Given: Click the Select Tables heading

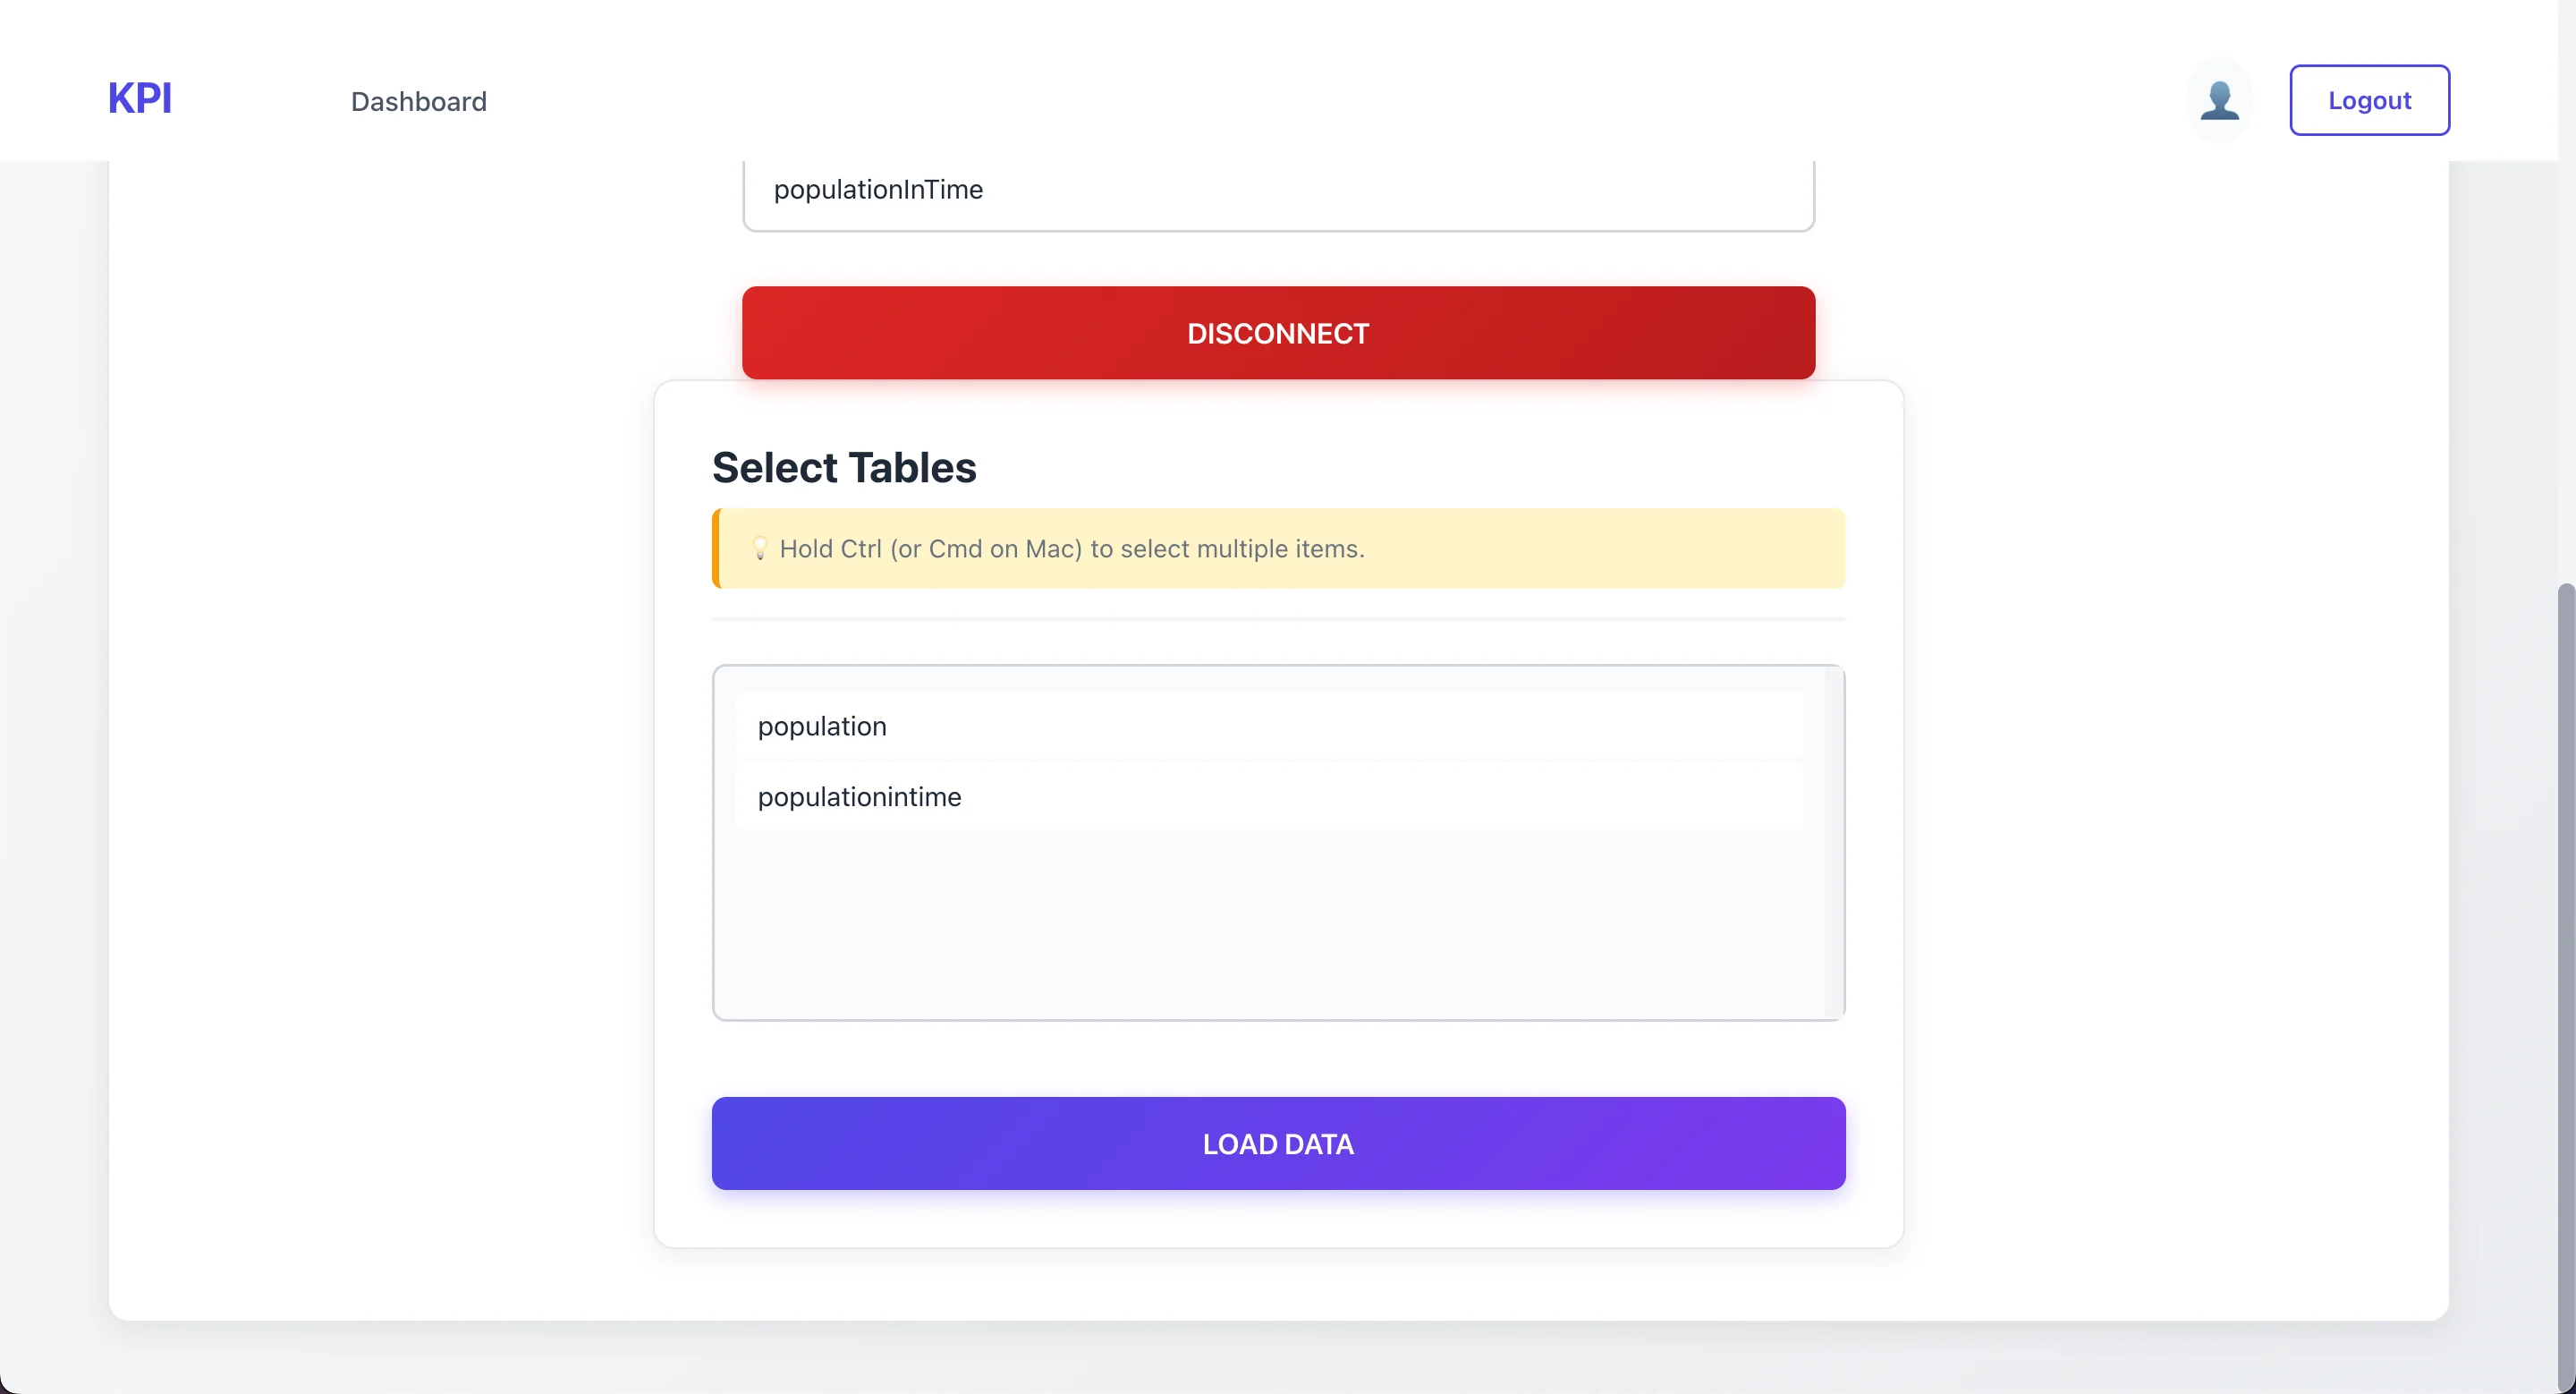Looking at the screenshot, I should click(x=844, y=468).
